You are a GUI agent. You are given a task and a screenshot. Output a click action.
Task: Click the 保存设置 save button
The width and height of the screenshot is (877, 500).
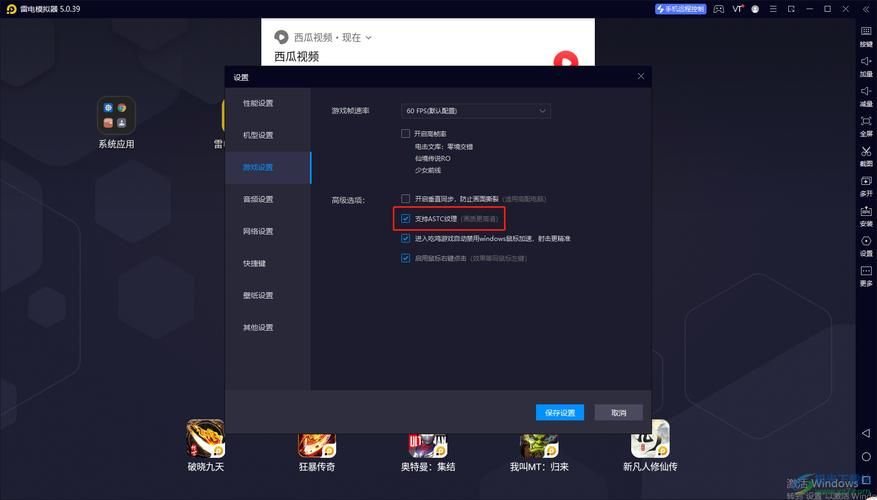pos(560,413)
